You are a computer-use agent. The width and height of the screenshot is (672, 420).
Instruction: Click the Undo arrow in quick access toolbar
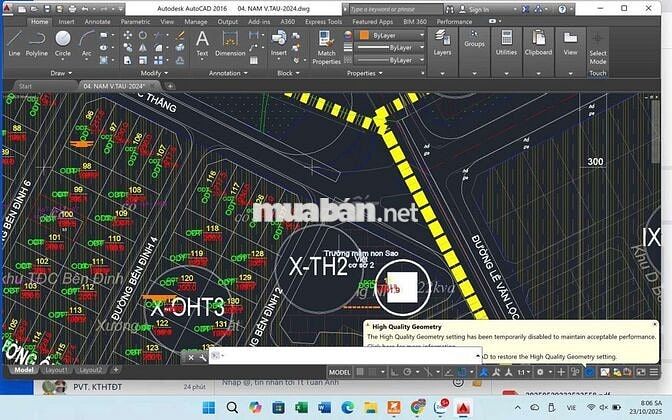85,9
